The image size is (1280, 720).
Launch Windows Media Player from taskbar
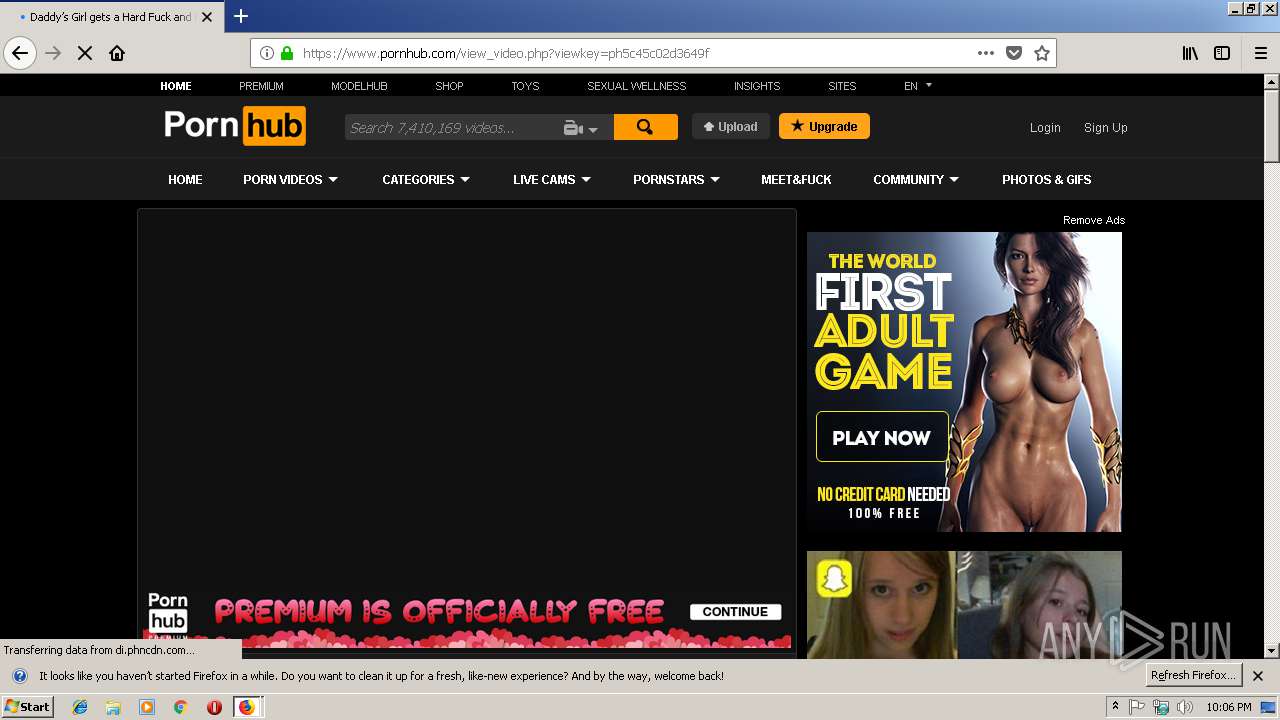(147, 707)
